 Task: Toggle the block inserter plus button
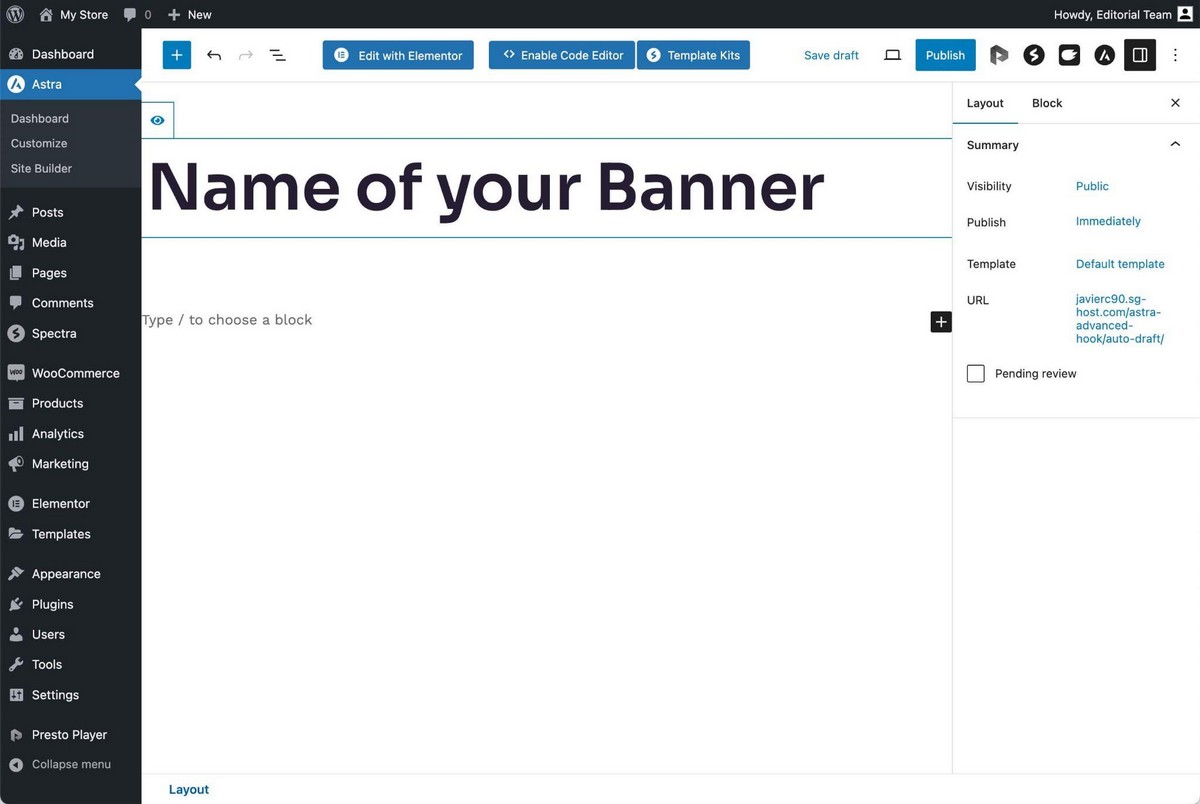coord(176,55)
